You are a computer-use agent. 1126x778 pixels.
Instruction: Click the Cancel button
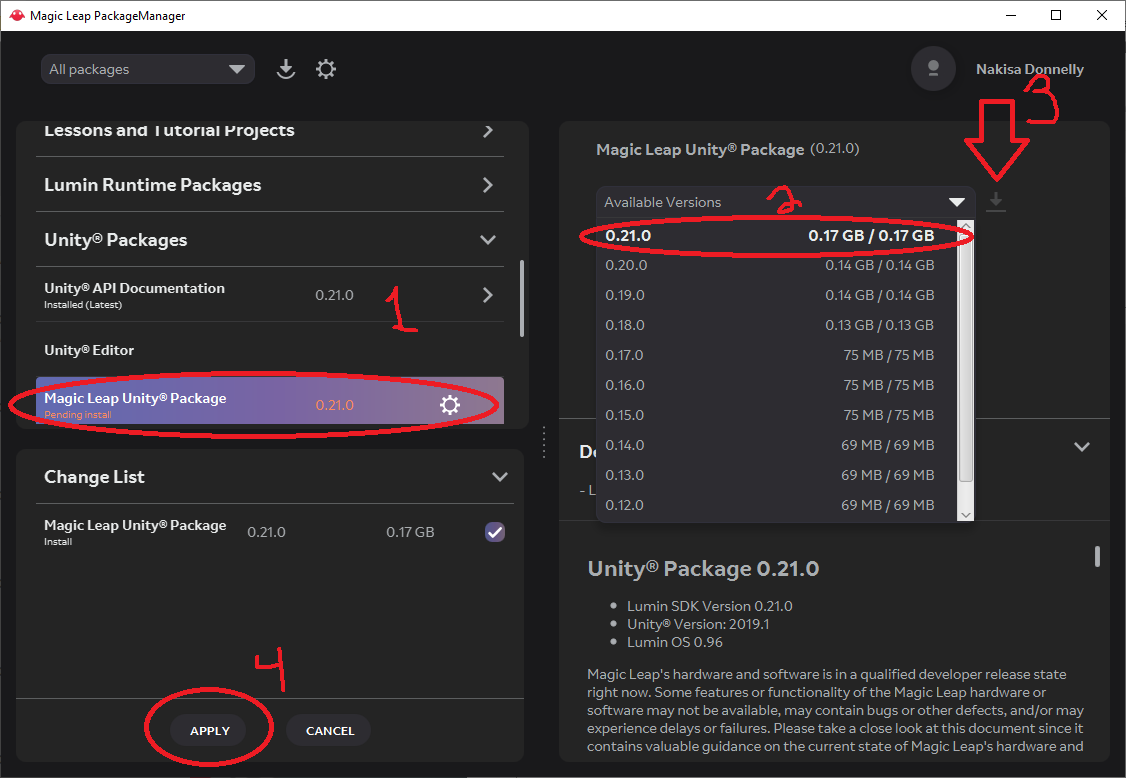click(330, 731)
